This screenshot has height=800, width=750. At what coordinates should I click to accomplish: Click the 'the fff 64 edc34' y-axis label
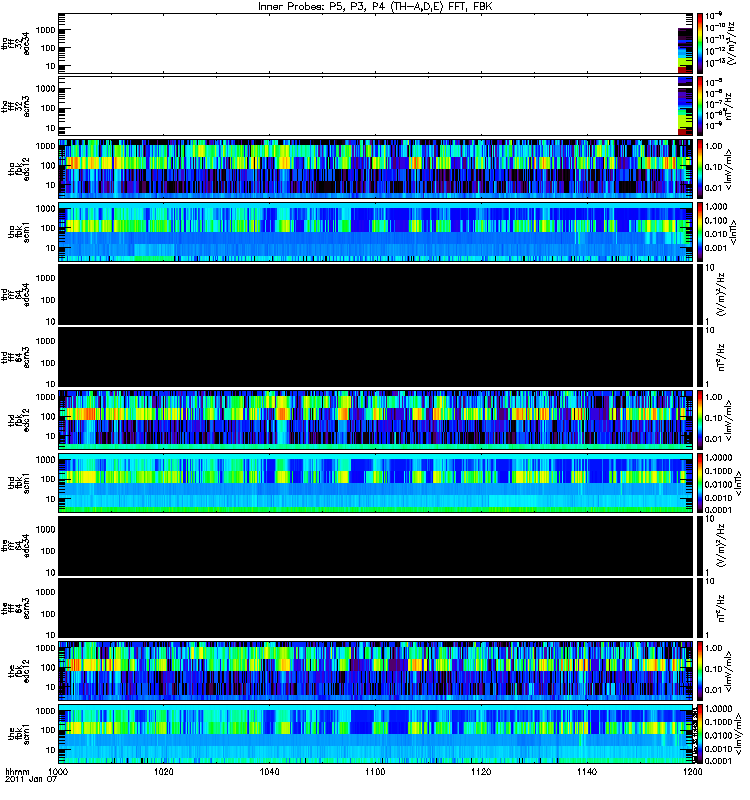(x=15, y=545)
